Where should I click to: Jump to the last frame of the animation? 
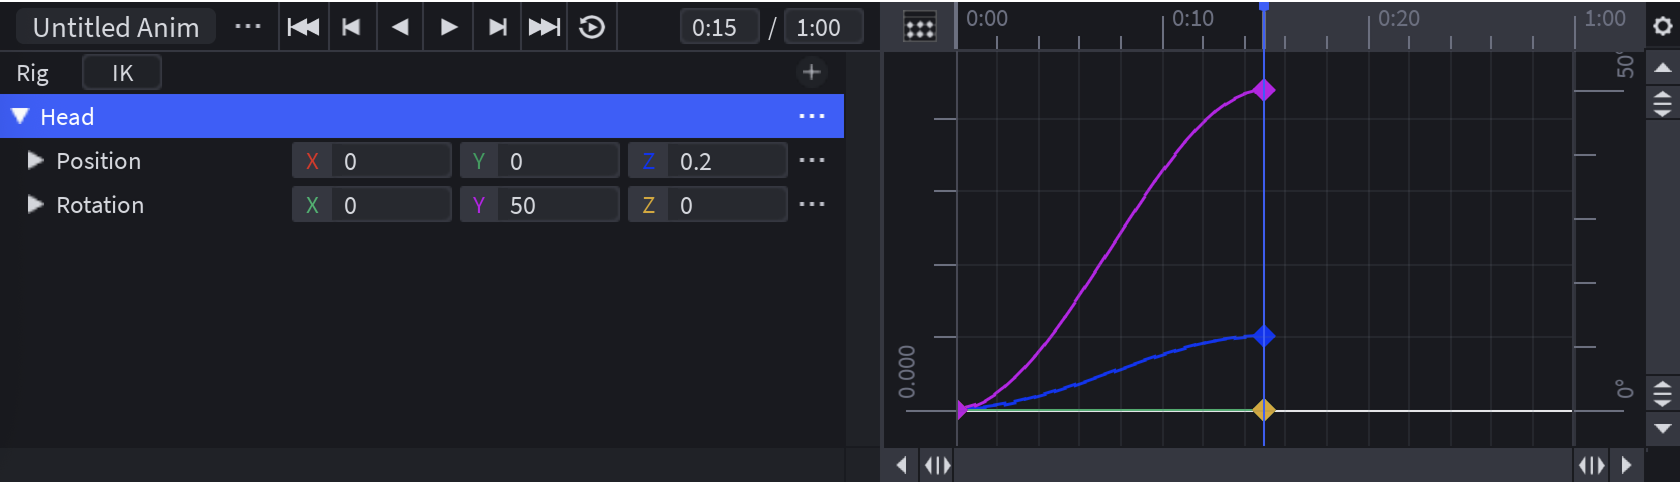point(544,27)
